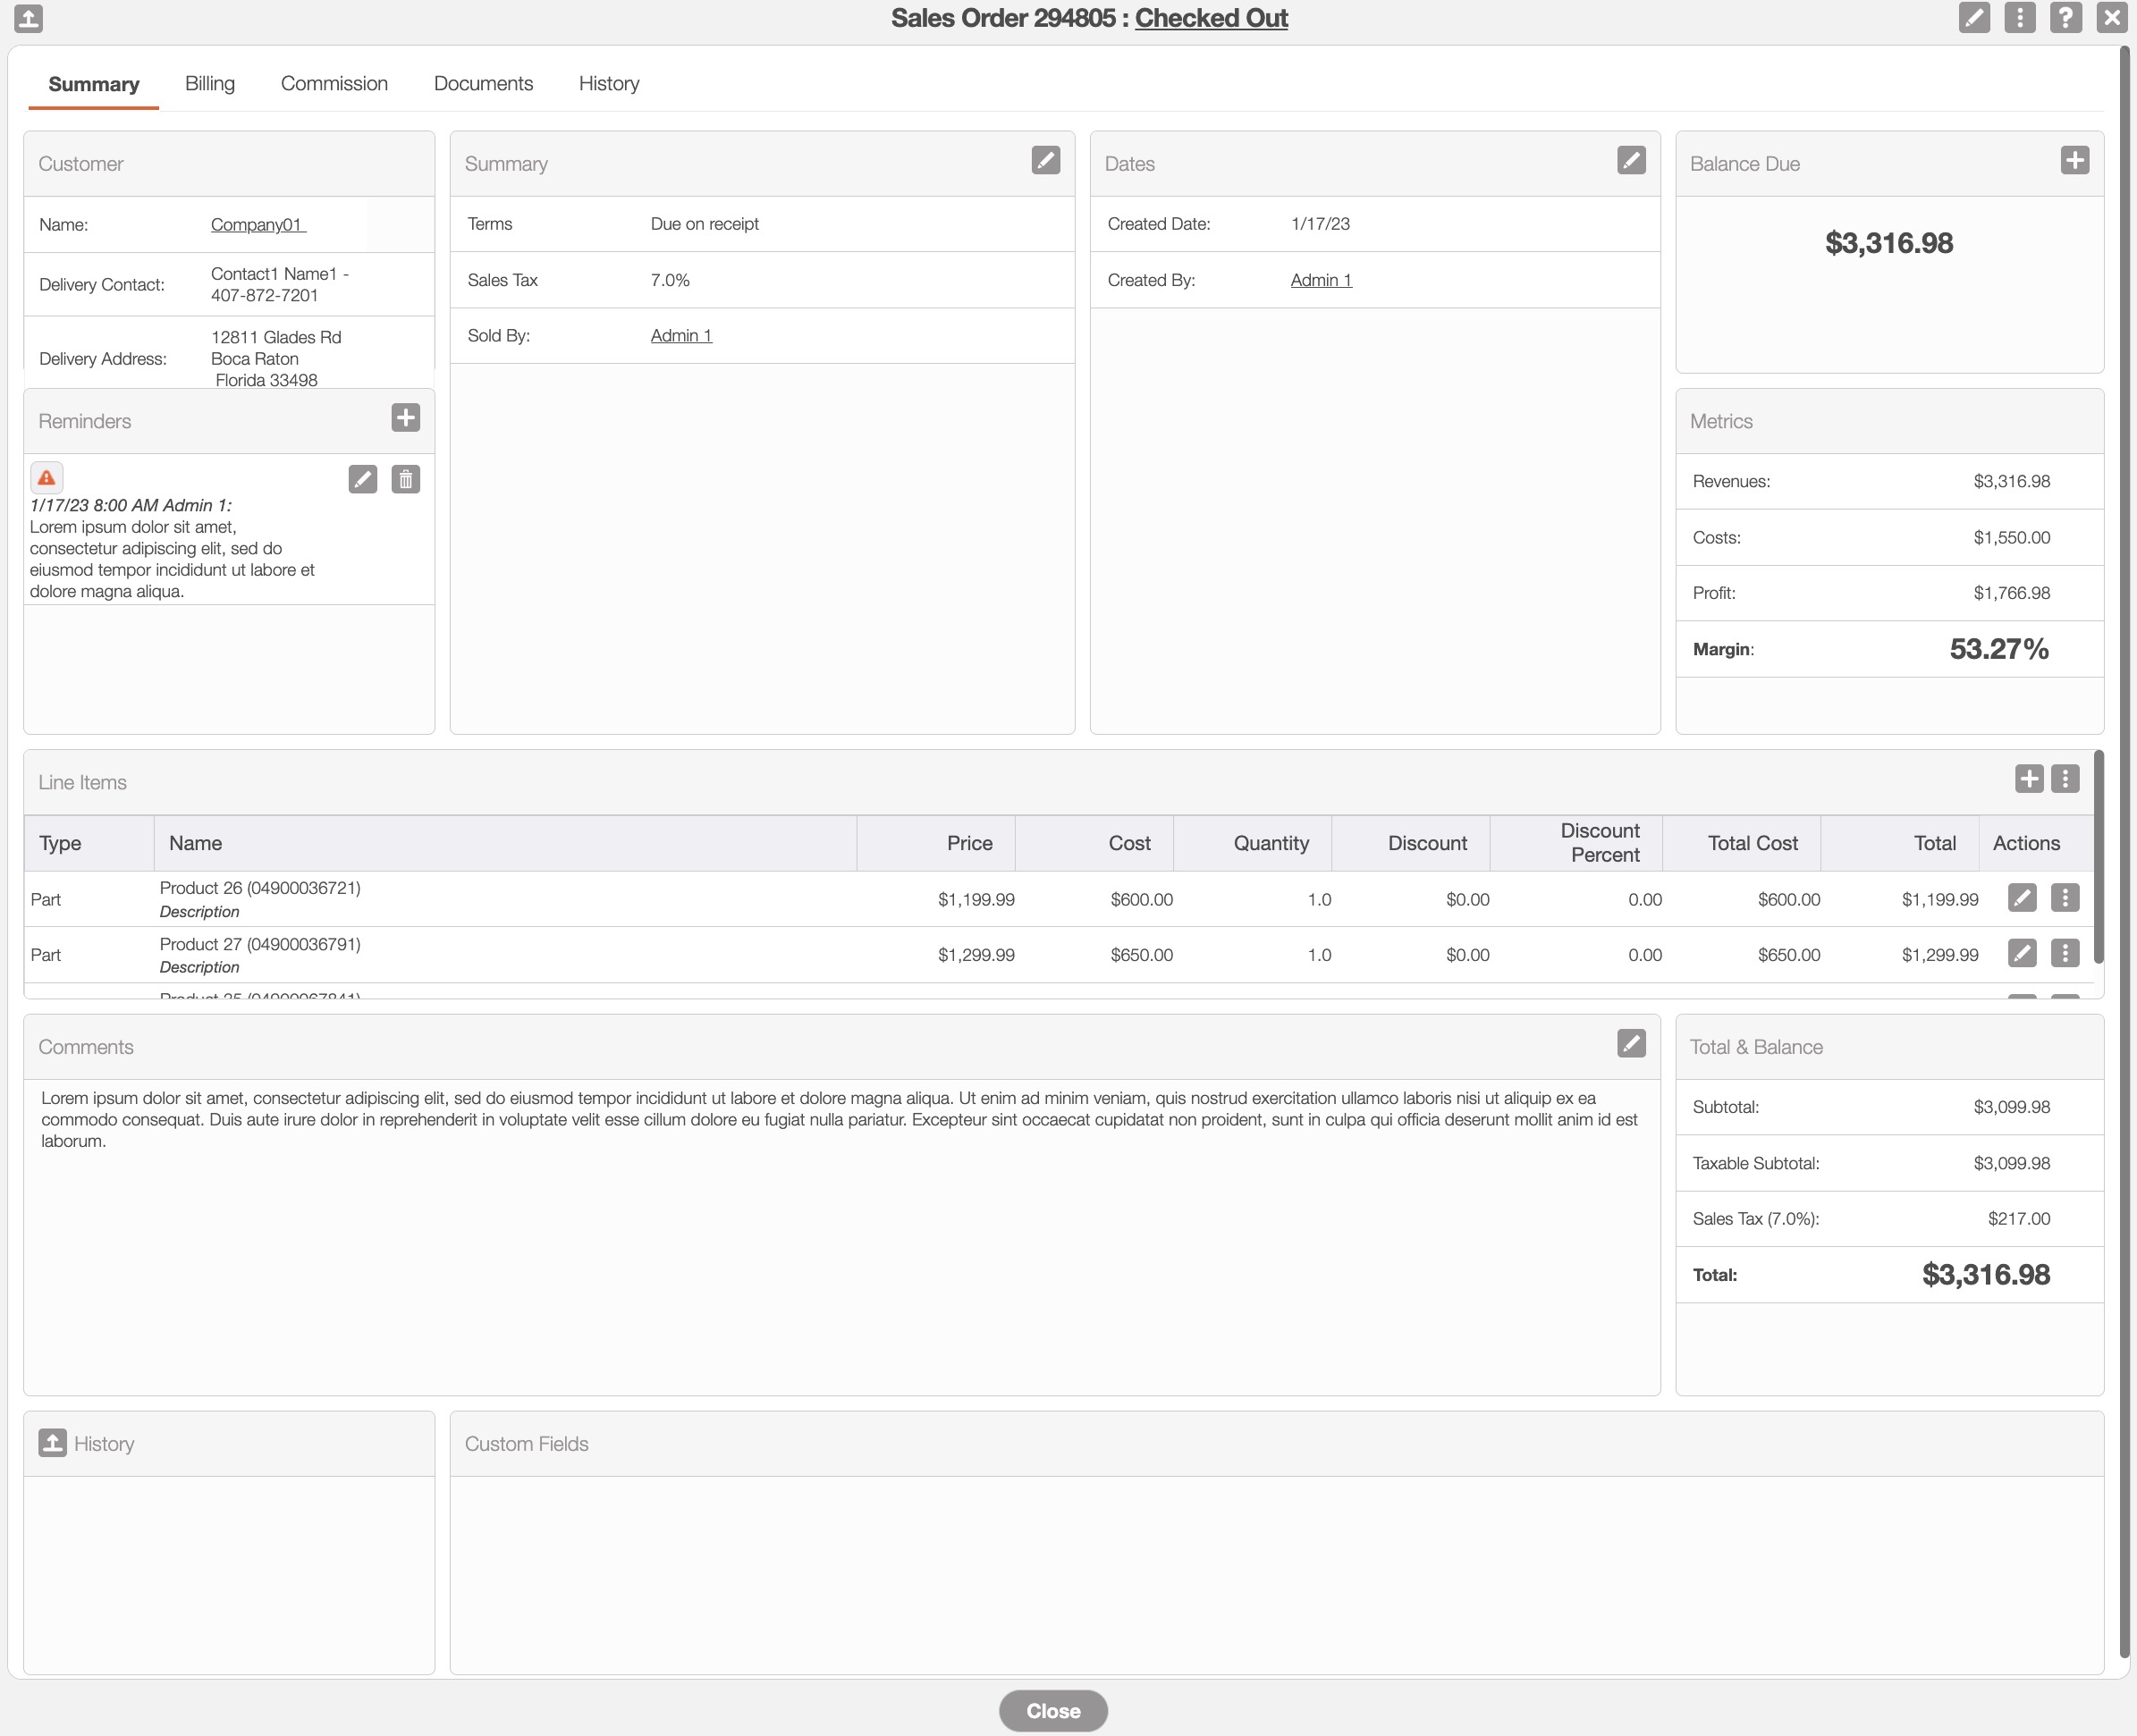Image resolution: width=2137 pixels, height=1736 pixels.
Task: Add a payment via Balance Due plus
Action: coord(2074,160)
